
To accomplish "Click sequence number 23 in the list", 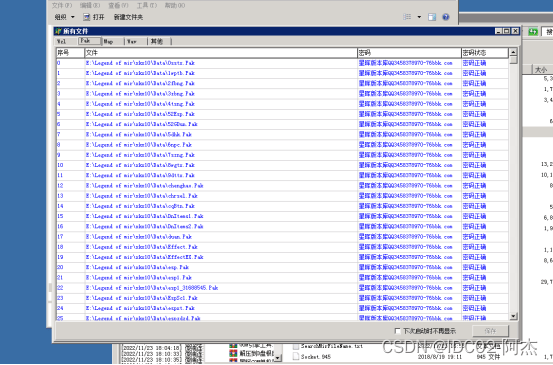I will (x=60, y=298).
